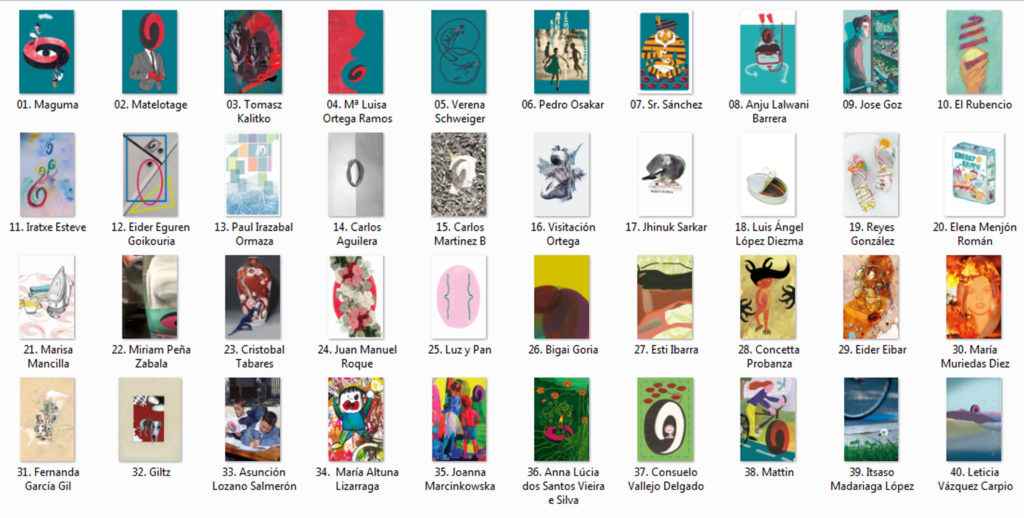Click the 34. María Altuna Lizarraga file label
1024x518 pixels.
click(357, 479)
